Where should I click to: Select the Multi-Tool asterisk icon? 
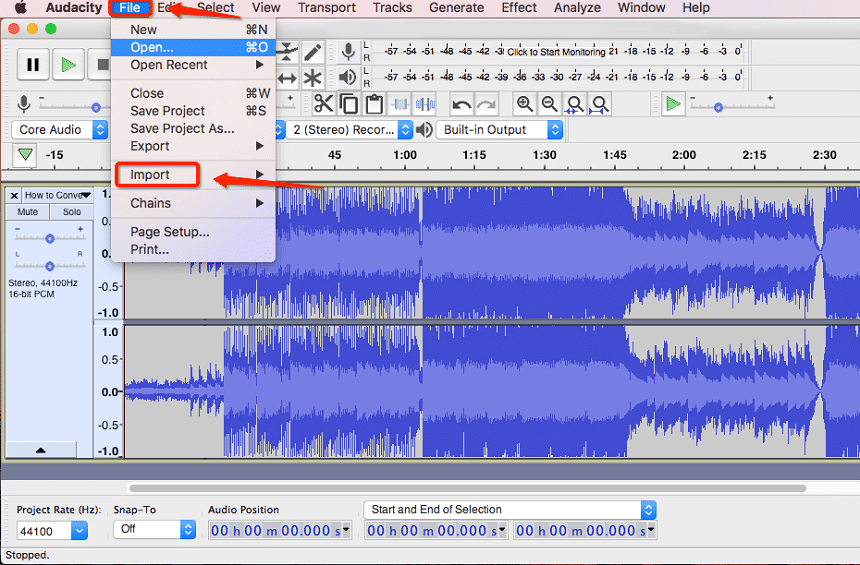[x=313, y=78]
